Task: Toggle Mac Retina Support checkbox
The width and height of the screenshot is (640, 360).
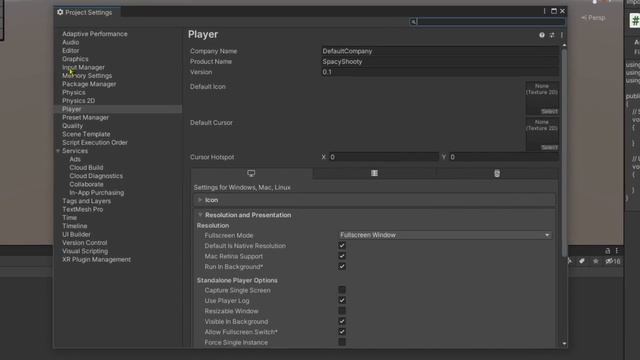Action: 342,256
